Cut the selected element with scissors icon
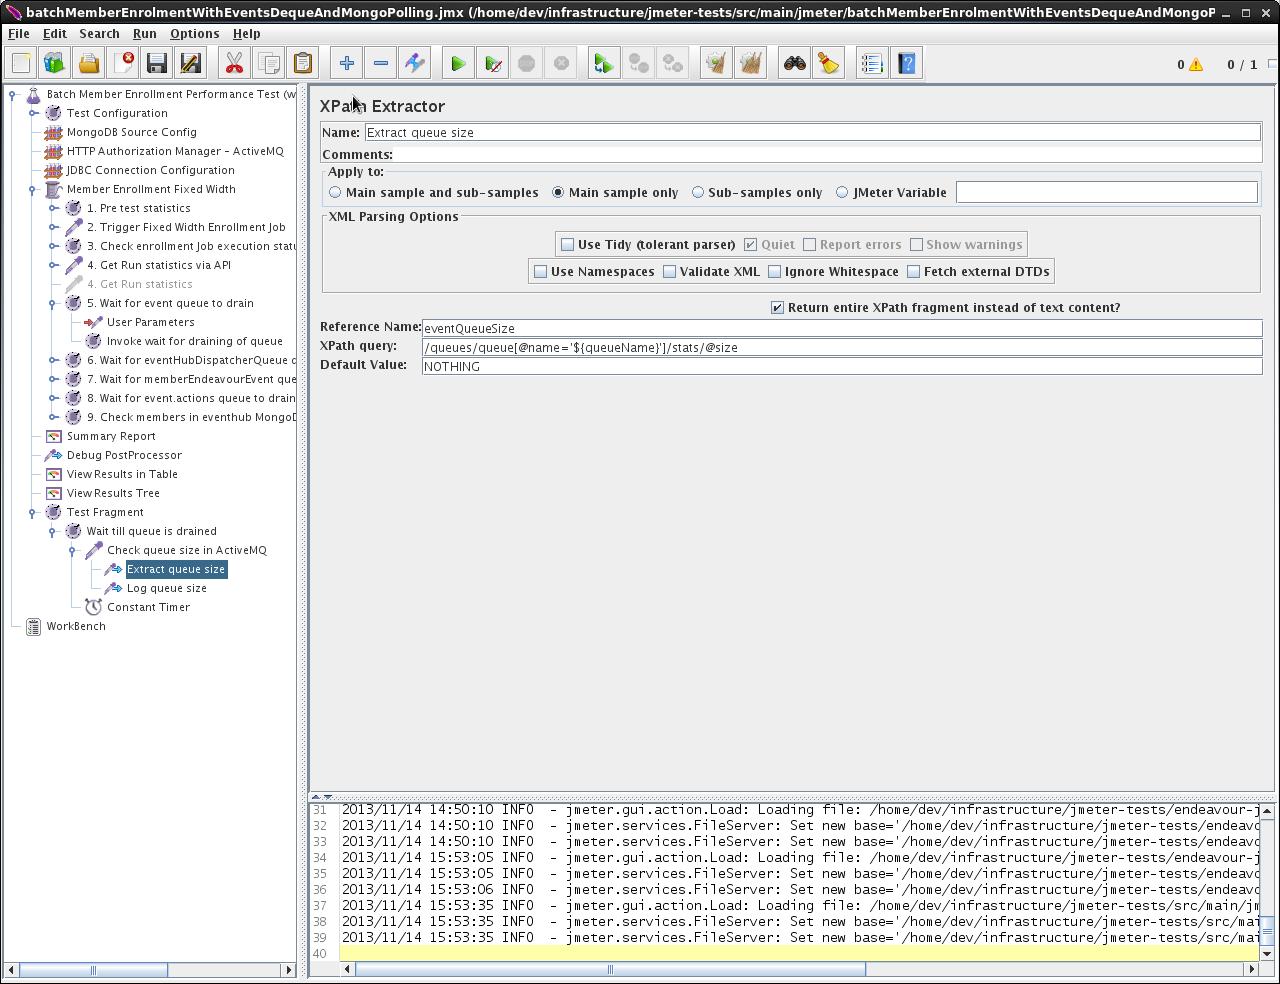This screenshot has height=984, width=1280. 234,64
